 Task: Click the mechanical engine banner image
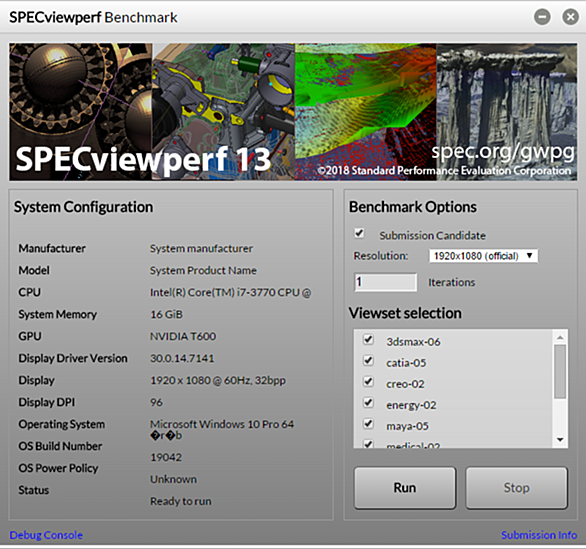pyautogui.click(x=223, y=112)
